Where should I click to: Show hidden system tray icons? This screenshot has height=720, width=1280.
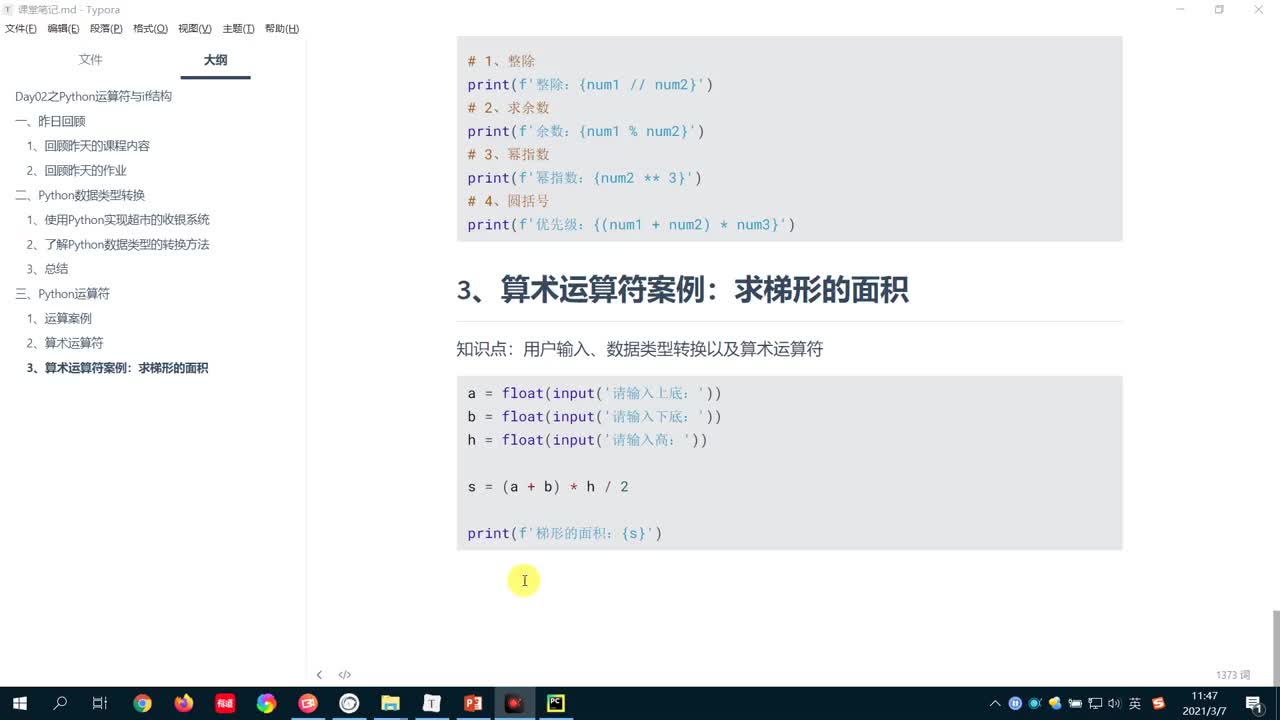pyautogui.click(x=994, y=703)
